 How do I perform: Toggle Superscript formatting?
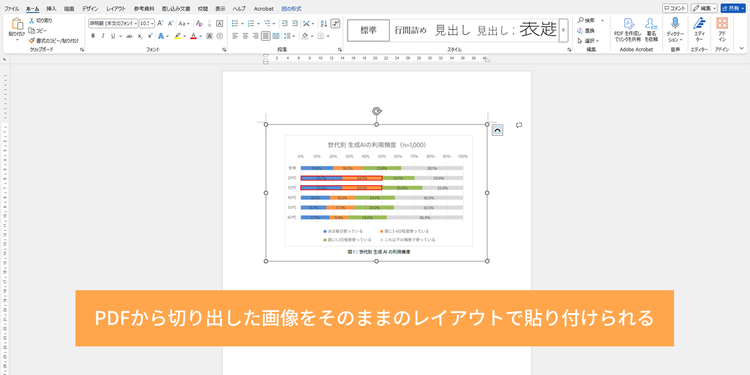tap(150, 36)
